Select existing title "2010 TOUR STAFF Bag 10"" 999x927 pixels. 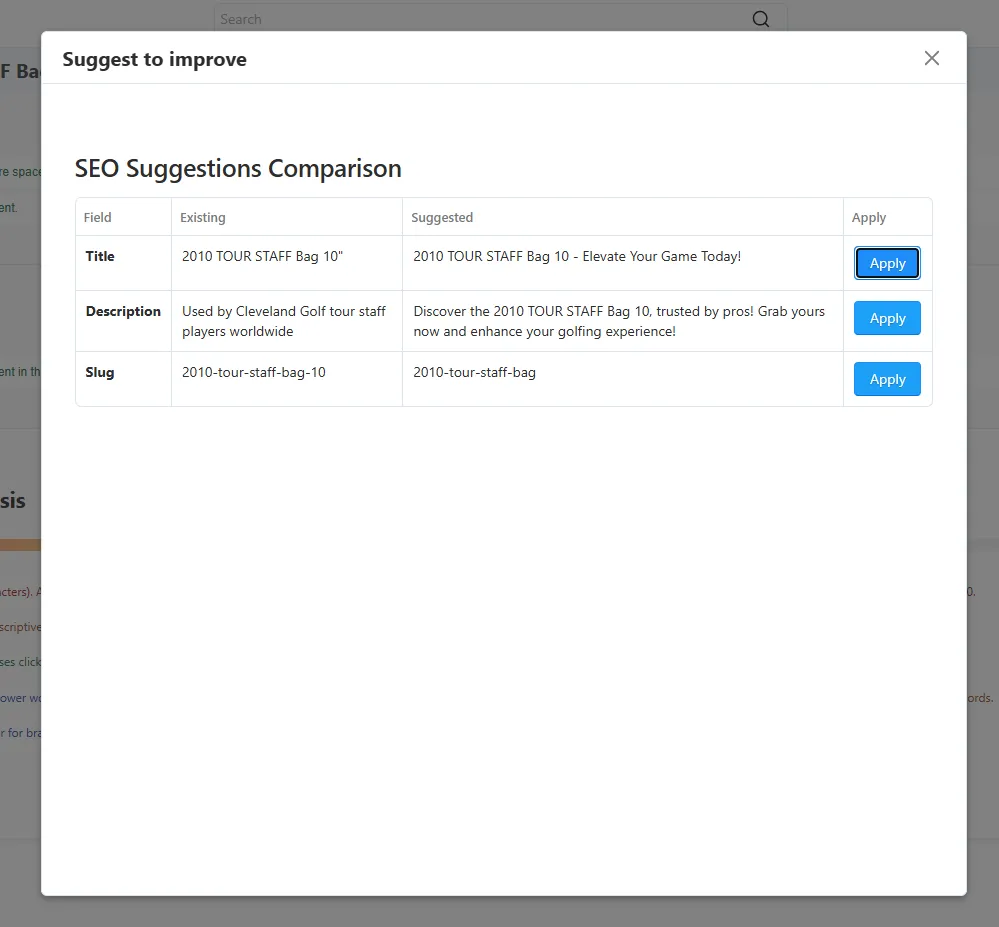click(x=262, y=256)
